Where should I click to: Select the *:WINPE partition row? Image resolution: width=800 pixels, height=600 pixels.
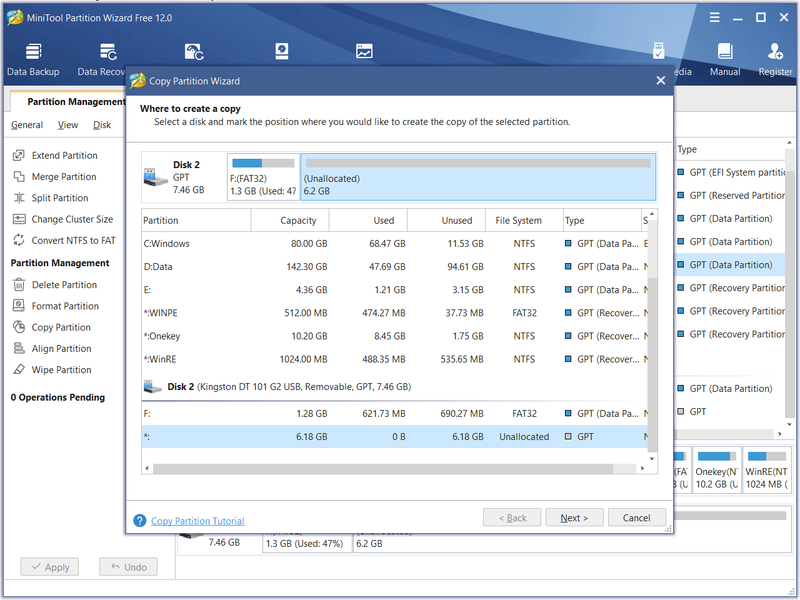[x=394, y=313]
